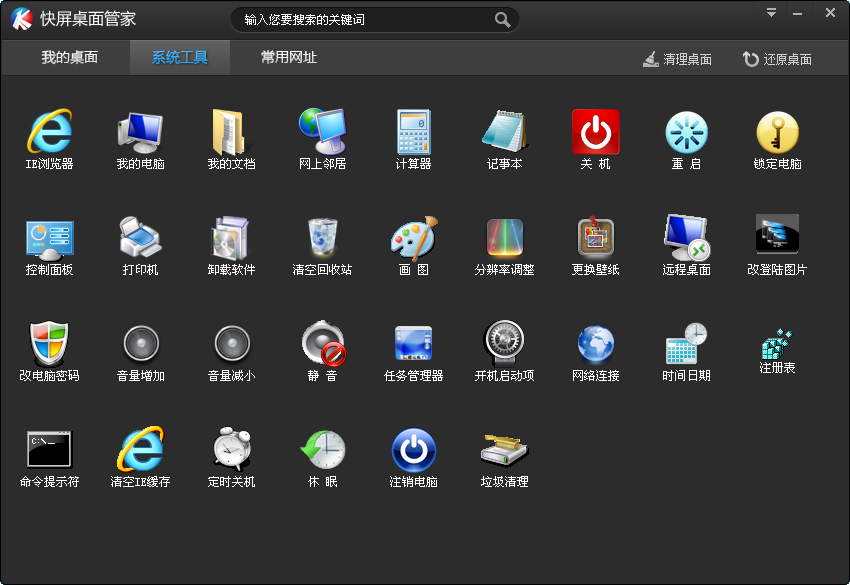This screenshot has width=850, height=585.
Task: Open the title bar dropdown menu arrow
Action: (771, 13)
